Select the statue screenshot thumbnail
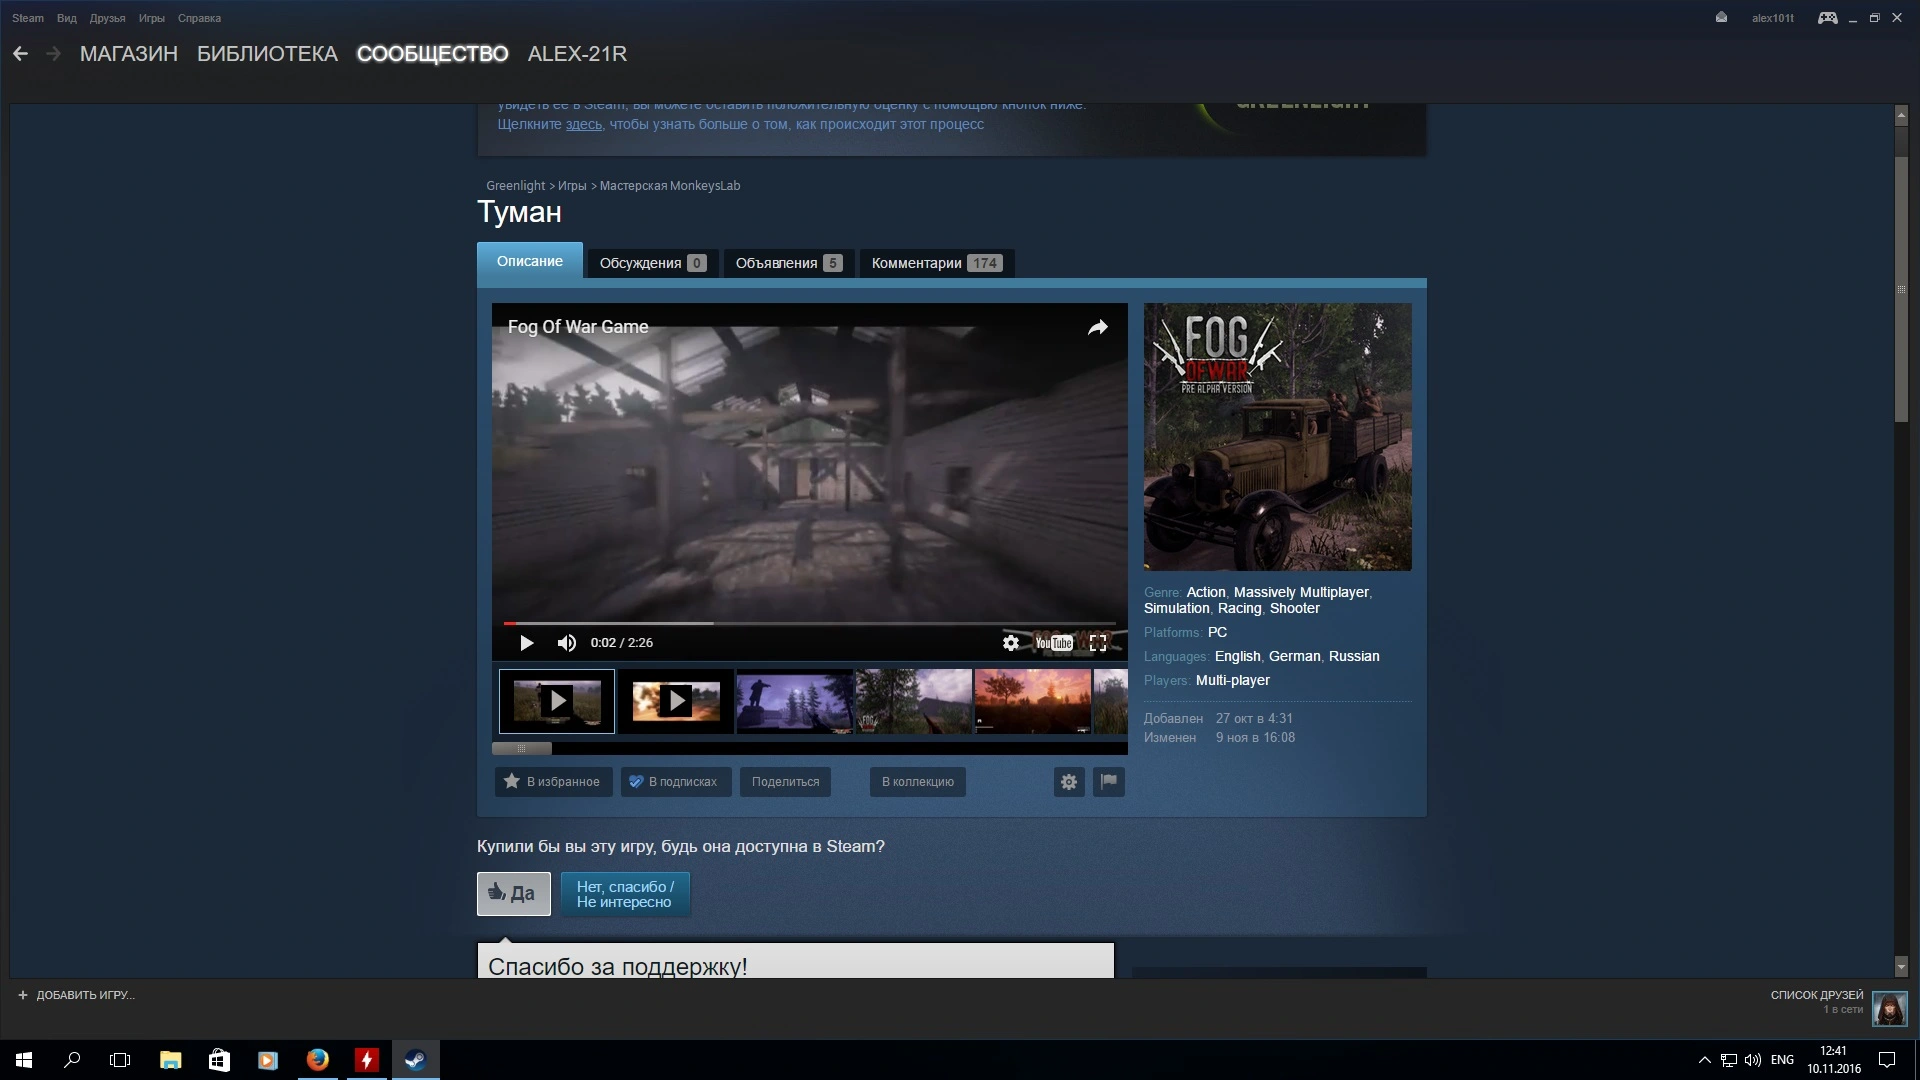This screenshot has width=1920, height=1080. click(x=795, y=701)
